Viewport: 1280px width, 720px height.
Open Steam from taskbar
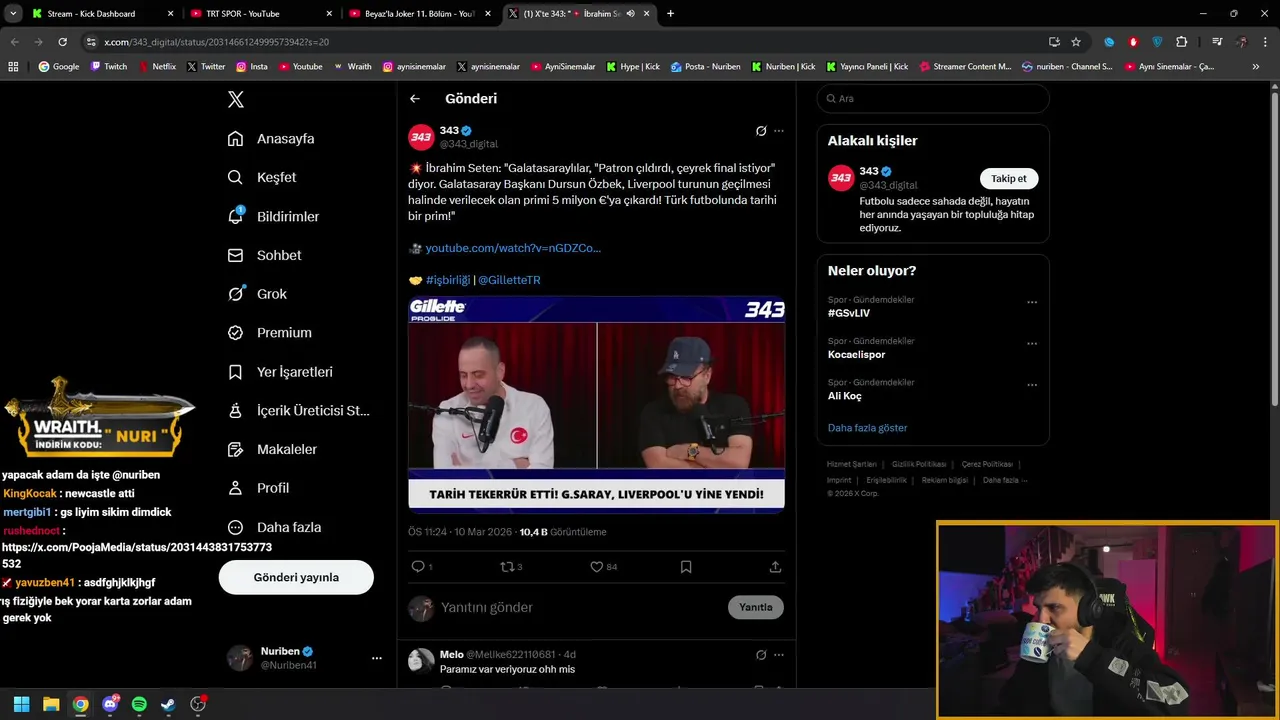168,704
